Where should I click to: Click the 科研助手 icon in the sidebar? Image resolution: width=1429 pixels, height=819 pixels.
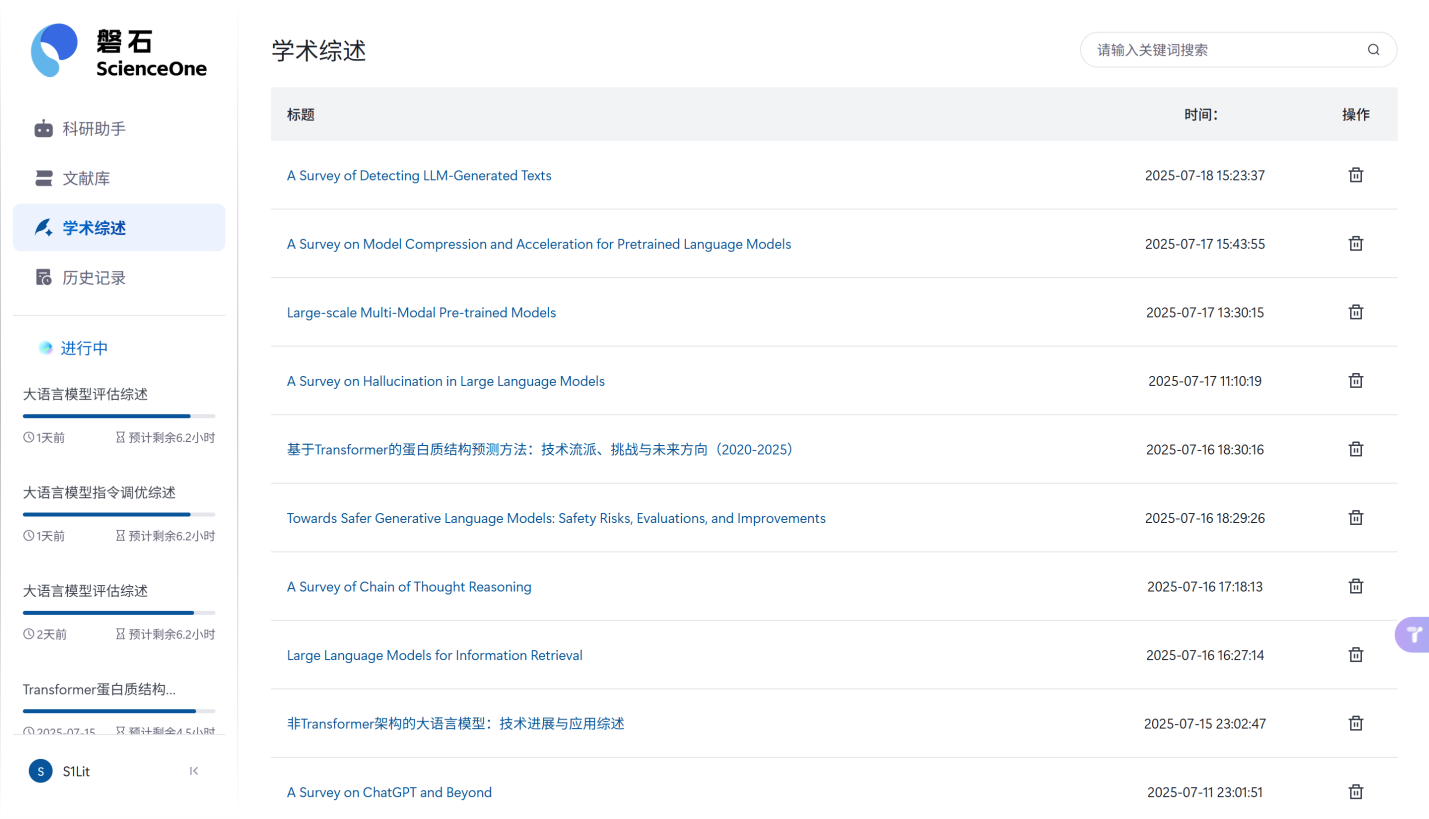[43, 128]
